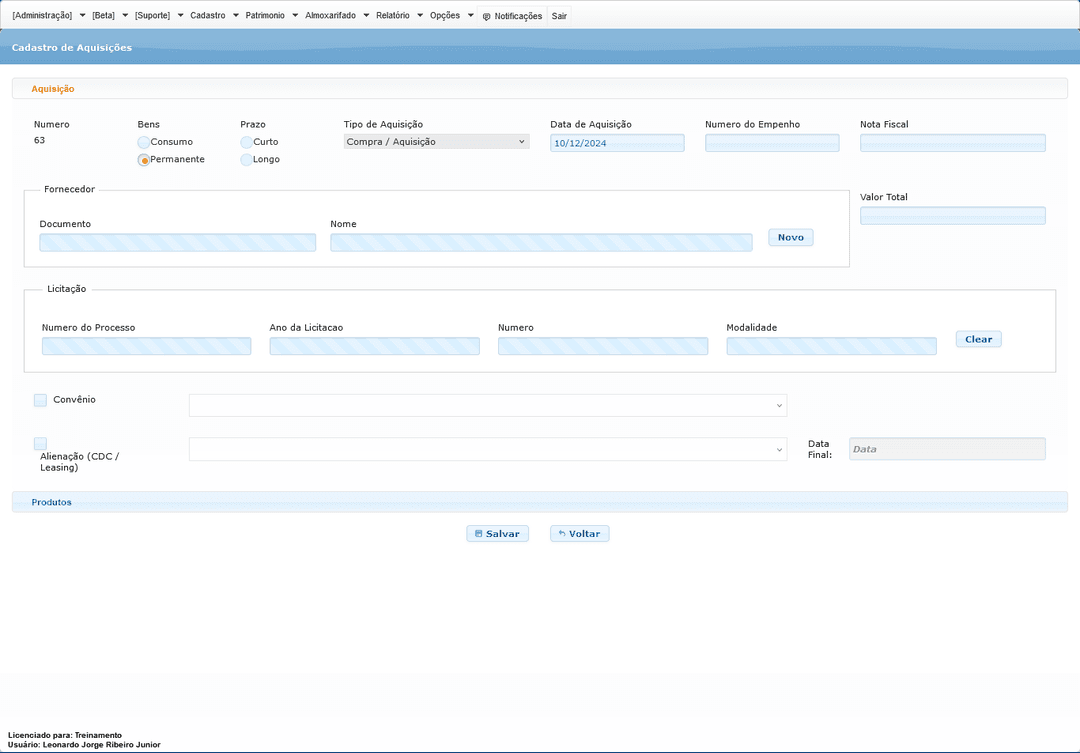This screenshot has height=753, width=1080.
Task: Click the arrow next to [Administração]
Action: [x=83, y=15]
